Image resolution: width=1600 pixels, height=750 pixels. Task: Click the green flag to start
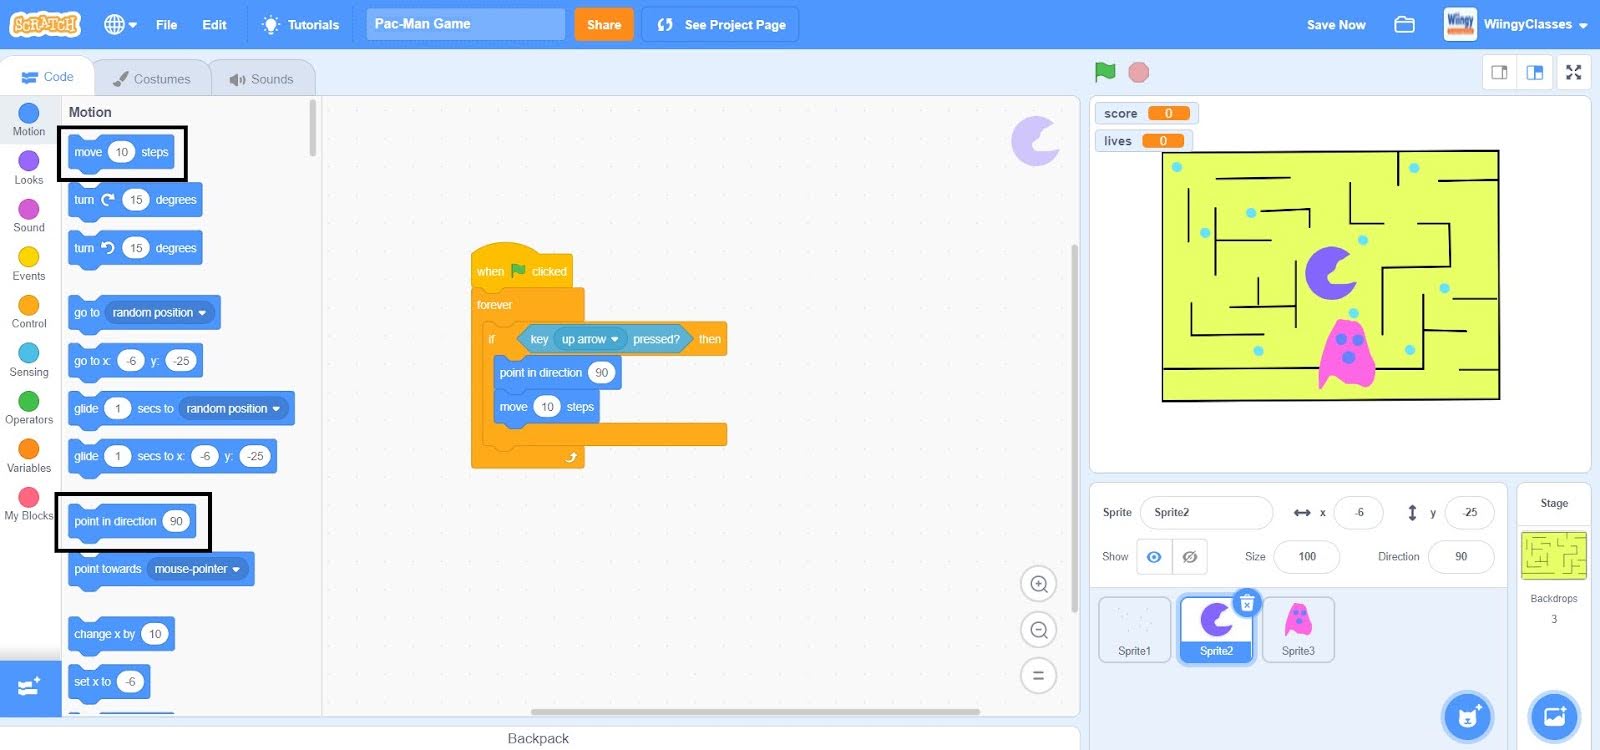coord(1105,72)
